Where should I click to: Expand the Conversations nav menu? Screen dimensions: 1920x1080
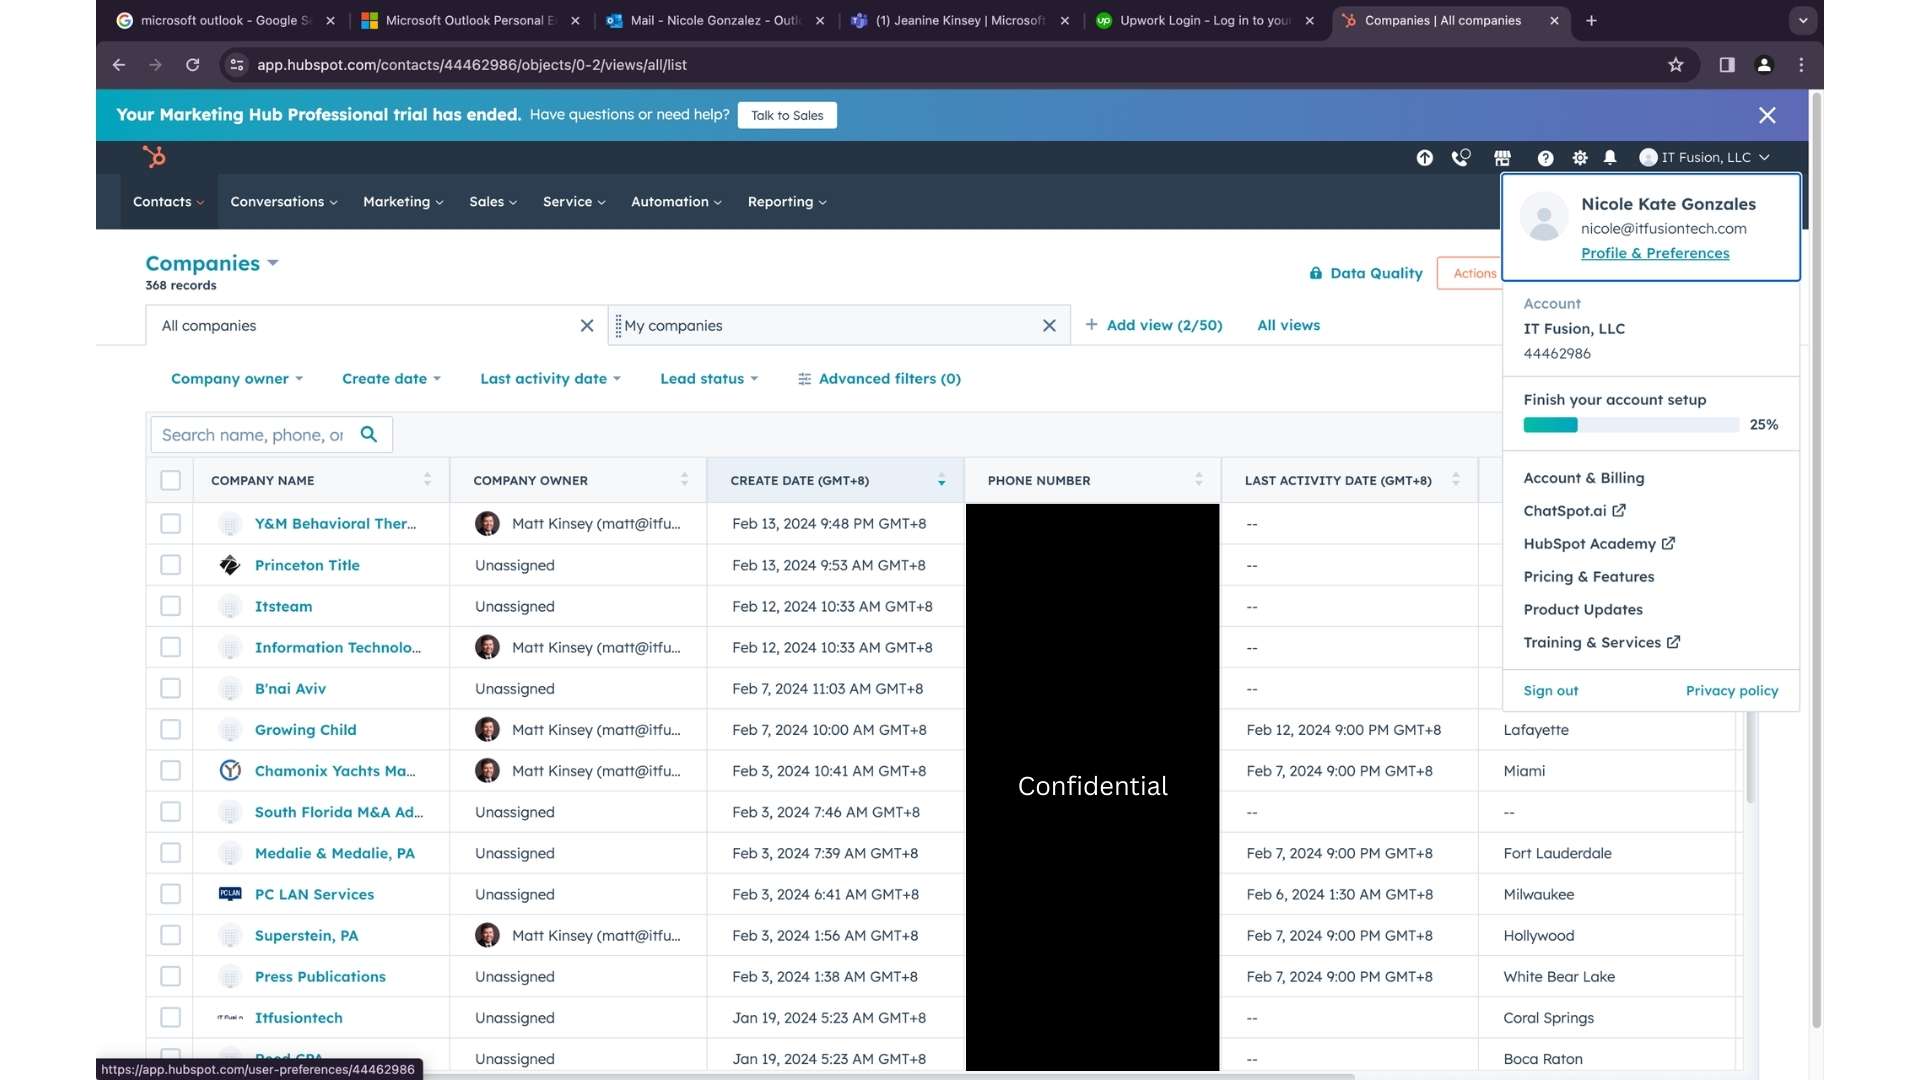coord(284,202)
